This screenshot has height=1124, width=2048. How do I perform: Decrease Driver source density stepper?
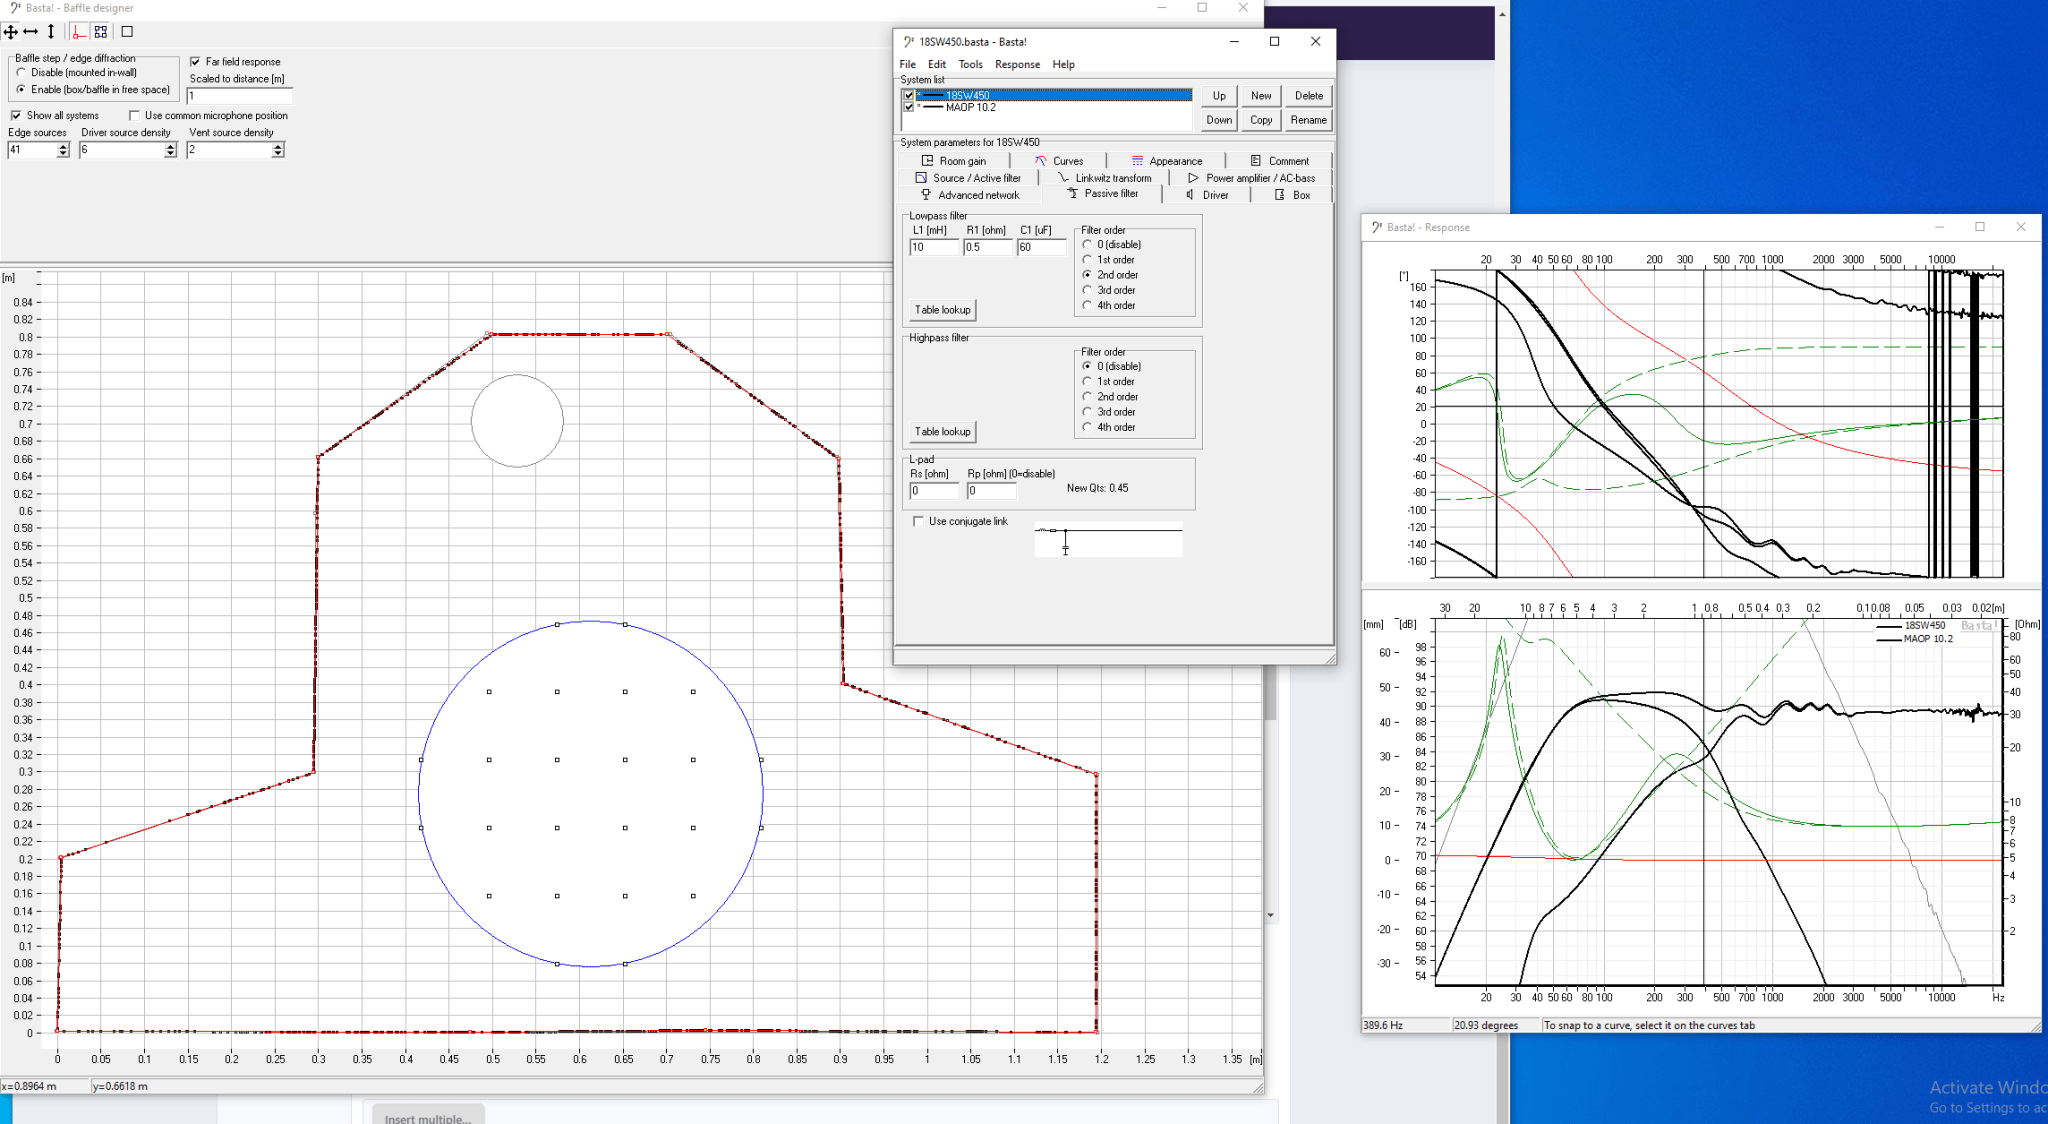tap(170, 154)
